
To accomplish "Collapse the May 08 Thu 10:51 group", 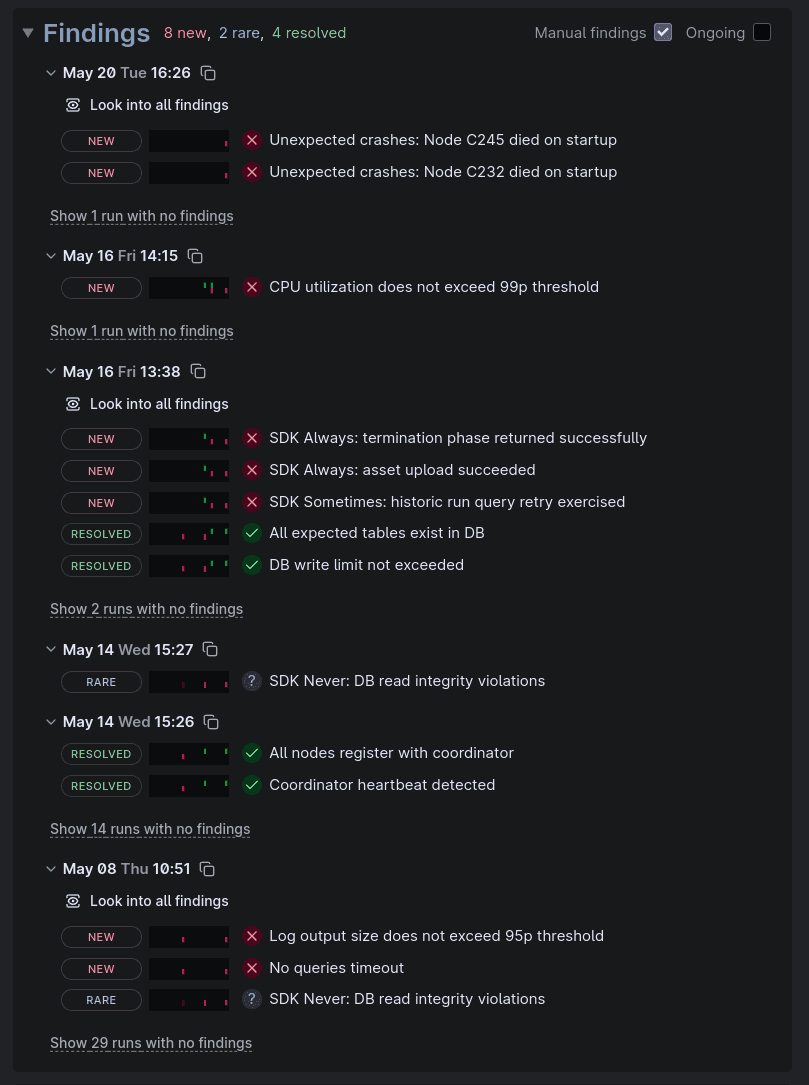I will coord(51,869).
